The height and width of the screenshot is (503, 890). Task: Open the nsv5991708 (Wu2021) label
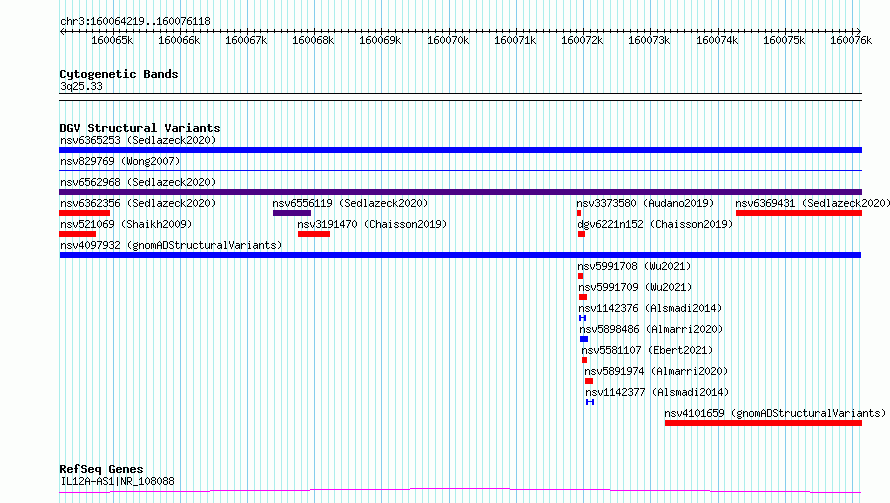point(634,266)
